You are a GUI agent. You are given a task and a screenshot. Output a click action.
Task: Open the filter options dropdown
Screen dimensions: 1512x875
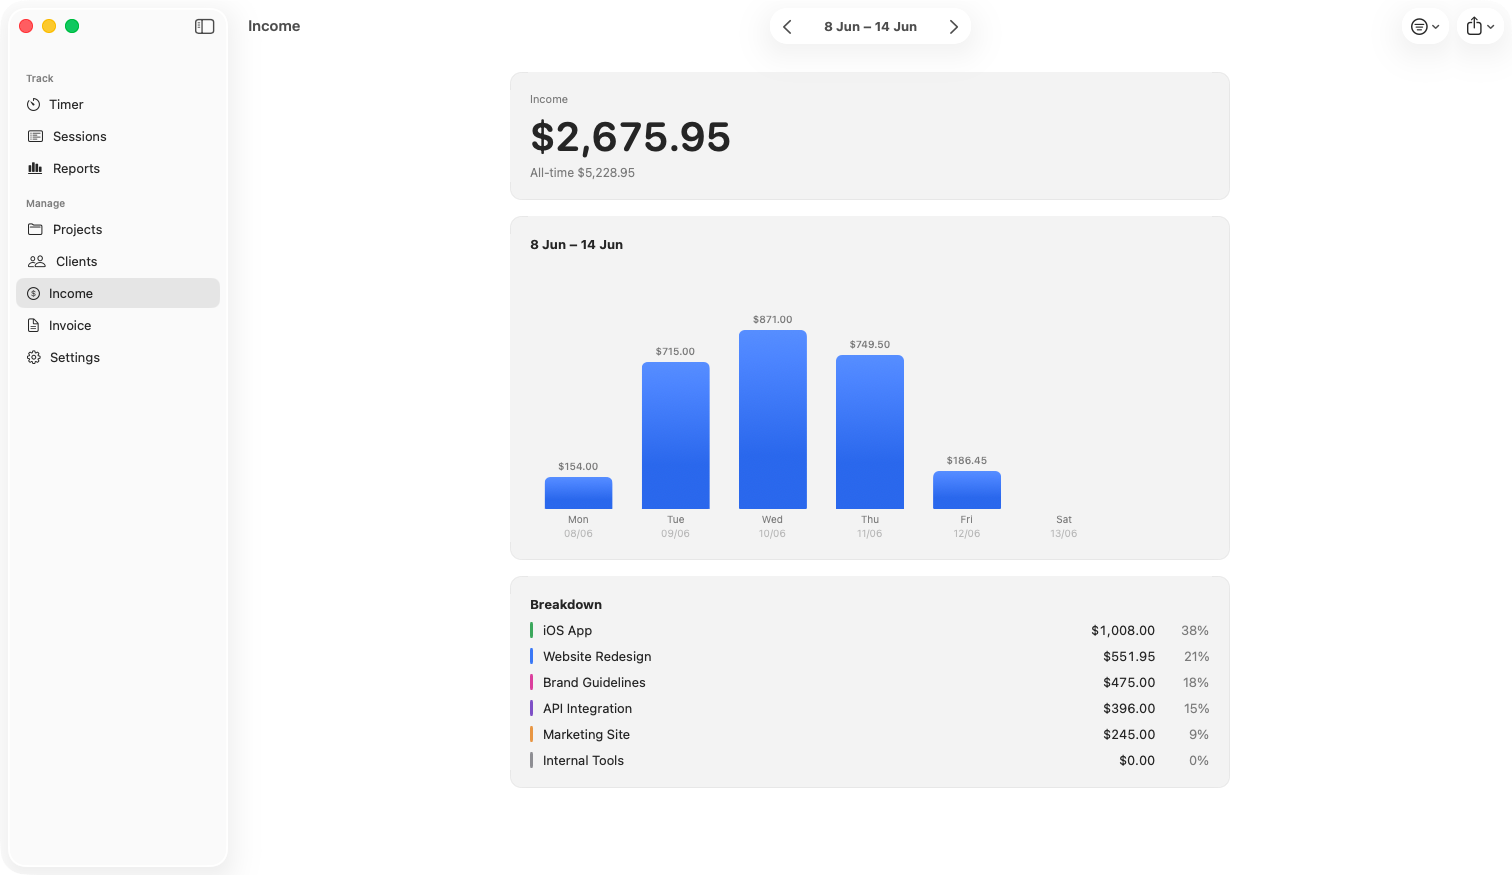coord(1425,27)
